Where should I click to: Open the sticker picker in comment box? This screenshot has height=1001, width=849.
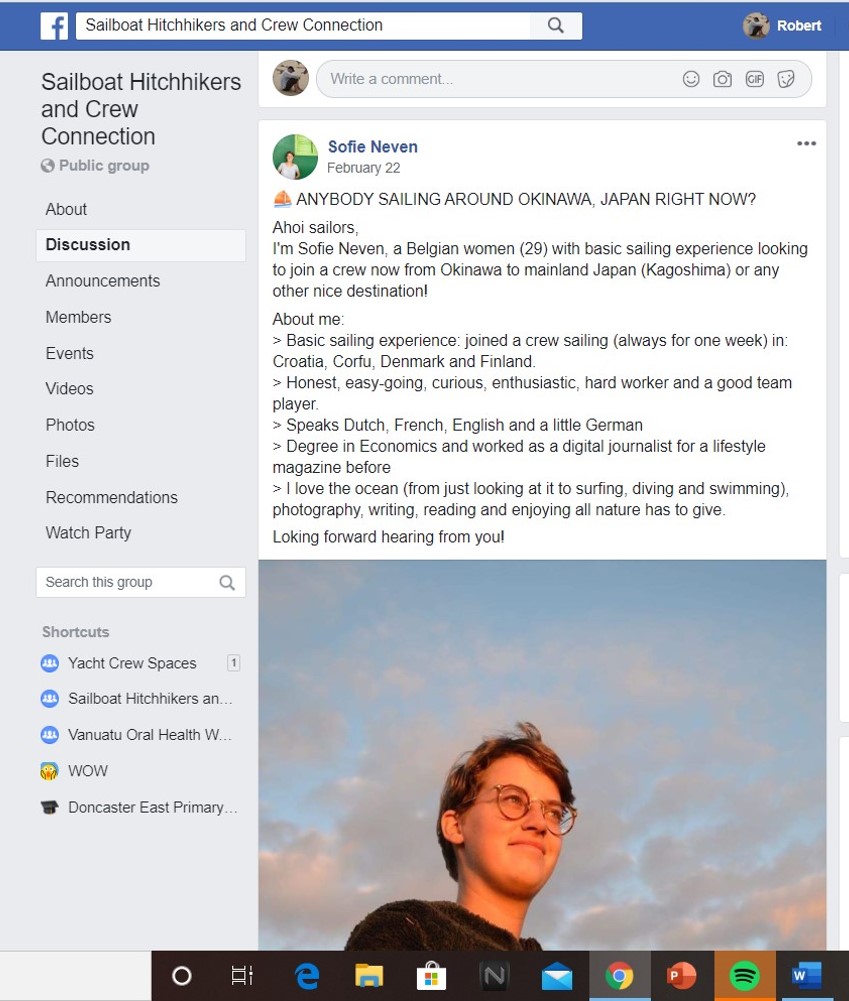pos(786,79)
